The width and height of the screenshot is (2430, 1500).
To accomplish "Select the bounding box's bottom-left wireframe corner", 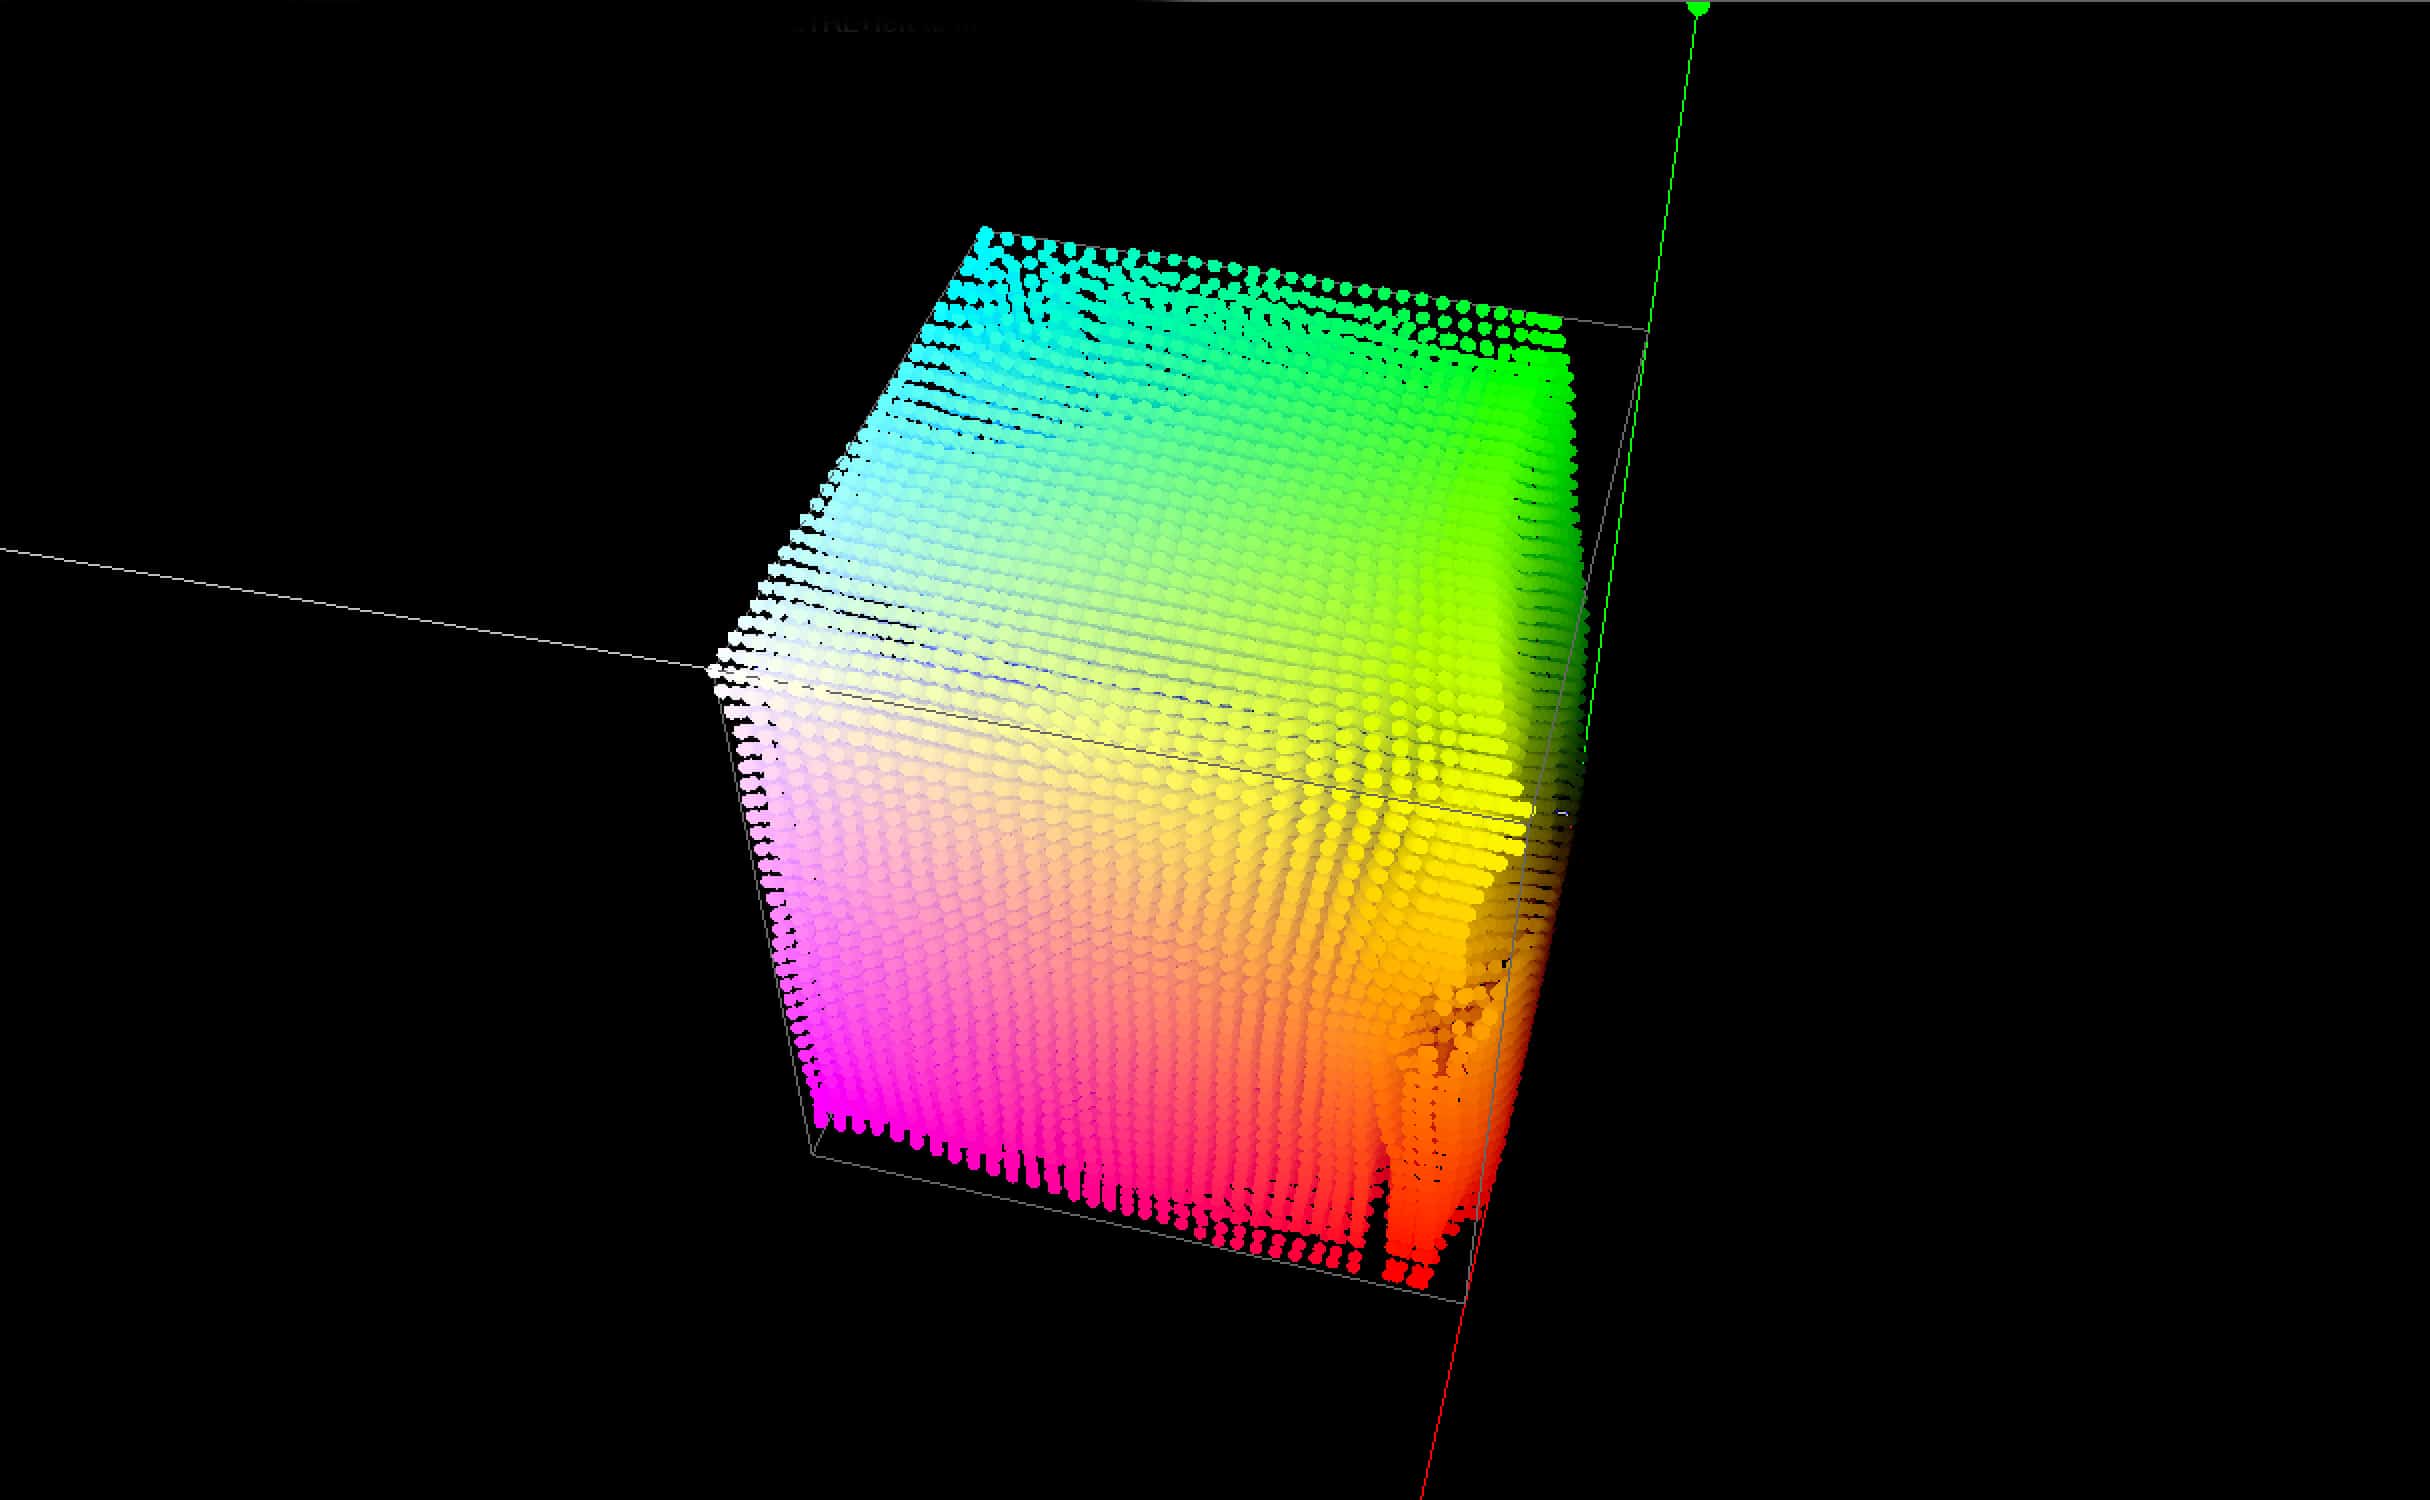I will [813, 1155].
